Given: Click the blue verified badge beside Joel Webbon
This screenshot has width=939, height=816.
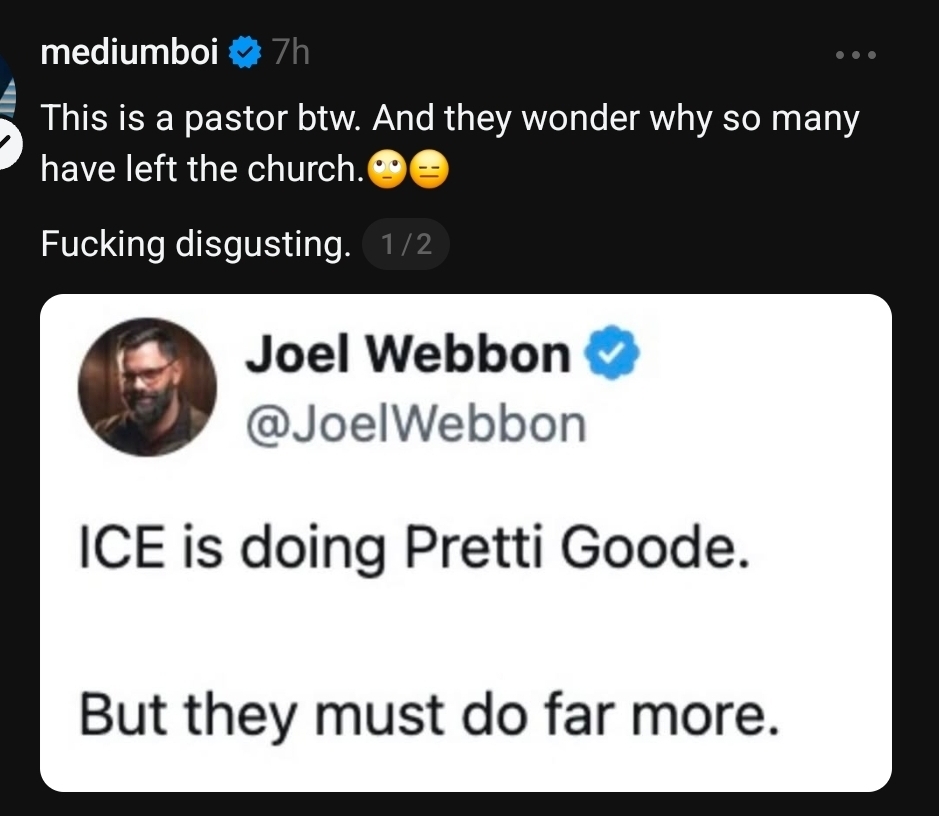Looking at the screenshot, I should pos(604,354).
